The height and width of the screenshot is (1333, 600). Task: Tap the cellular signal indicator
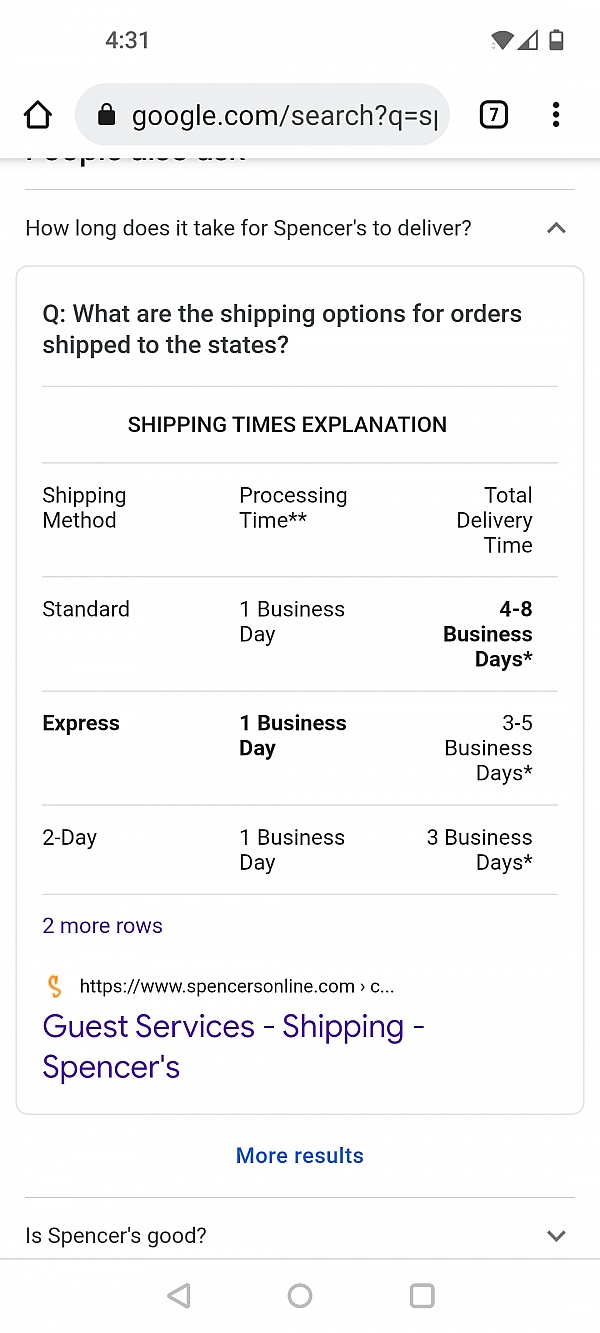pyautogui.click(x=527, y=41)
